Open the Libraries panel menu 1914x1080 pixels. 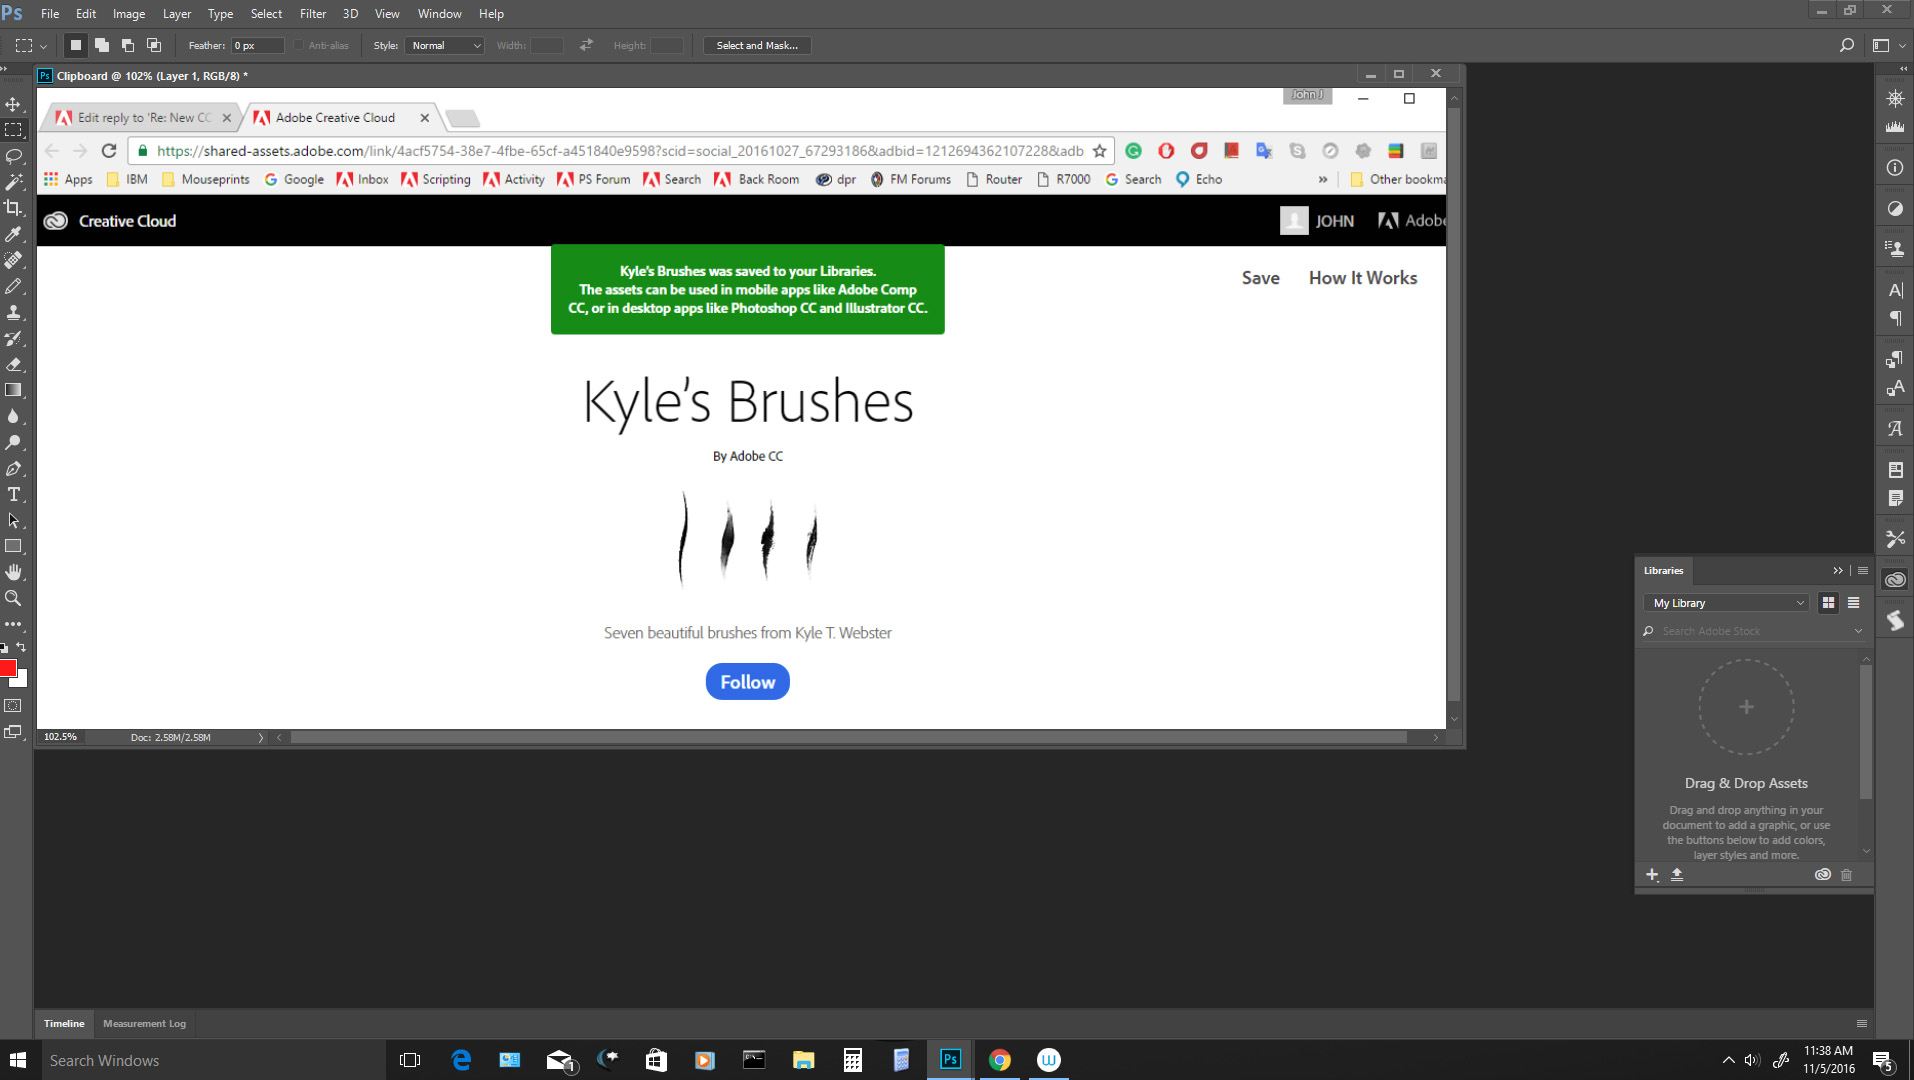(x=1863, y=571)
